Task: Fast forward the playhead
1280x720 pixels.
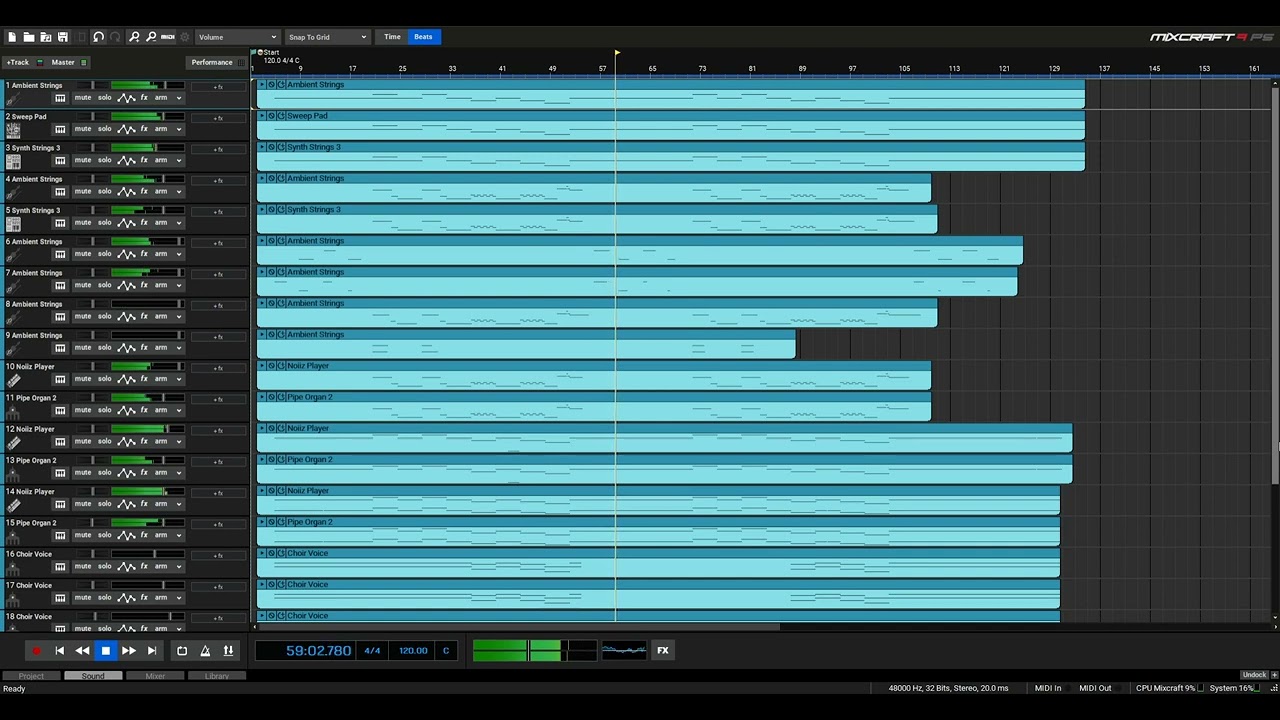Action: 129,651
